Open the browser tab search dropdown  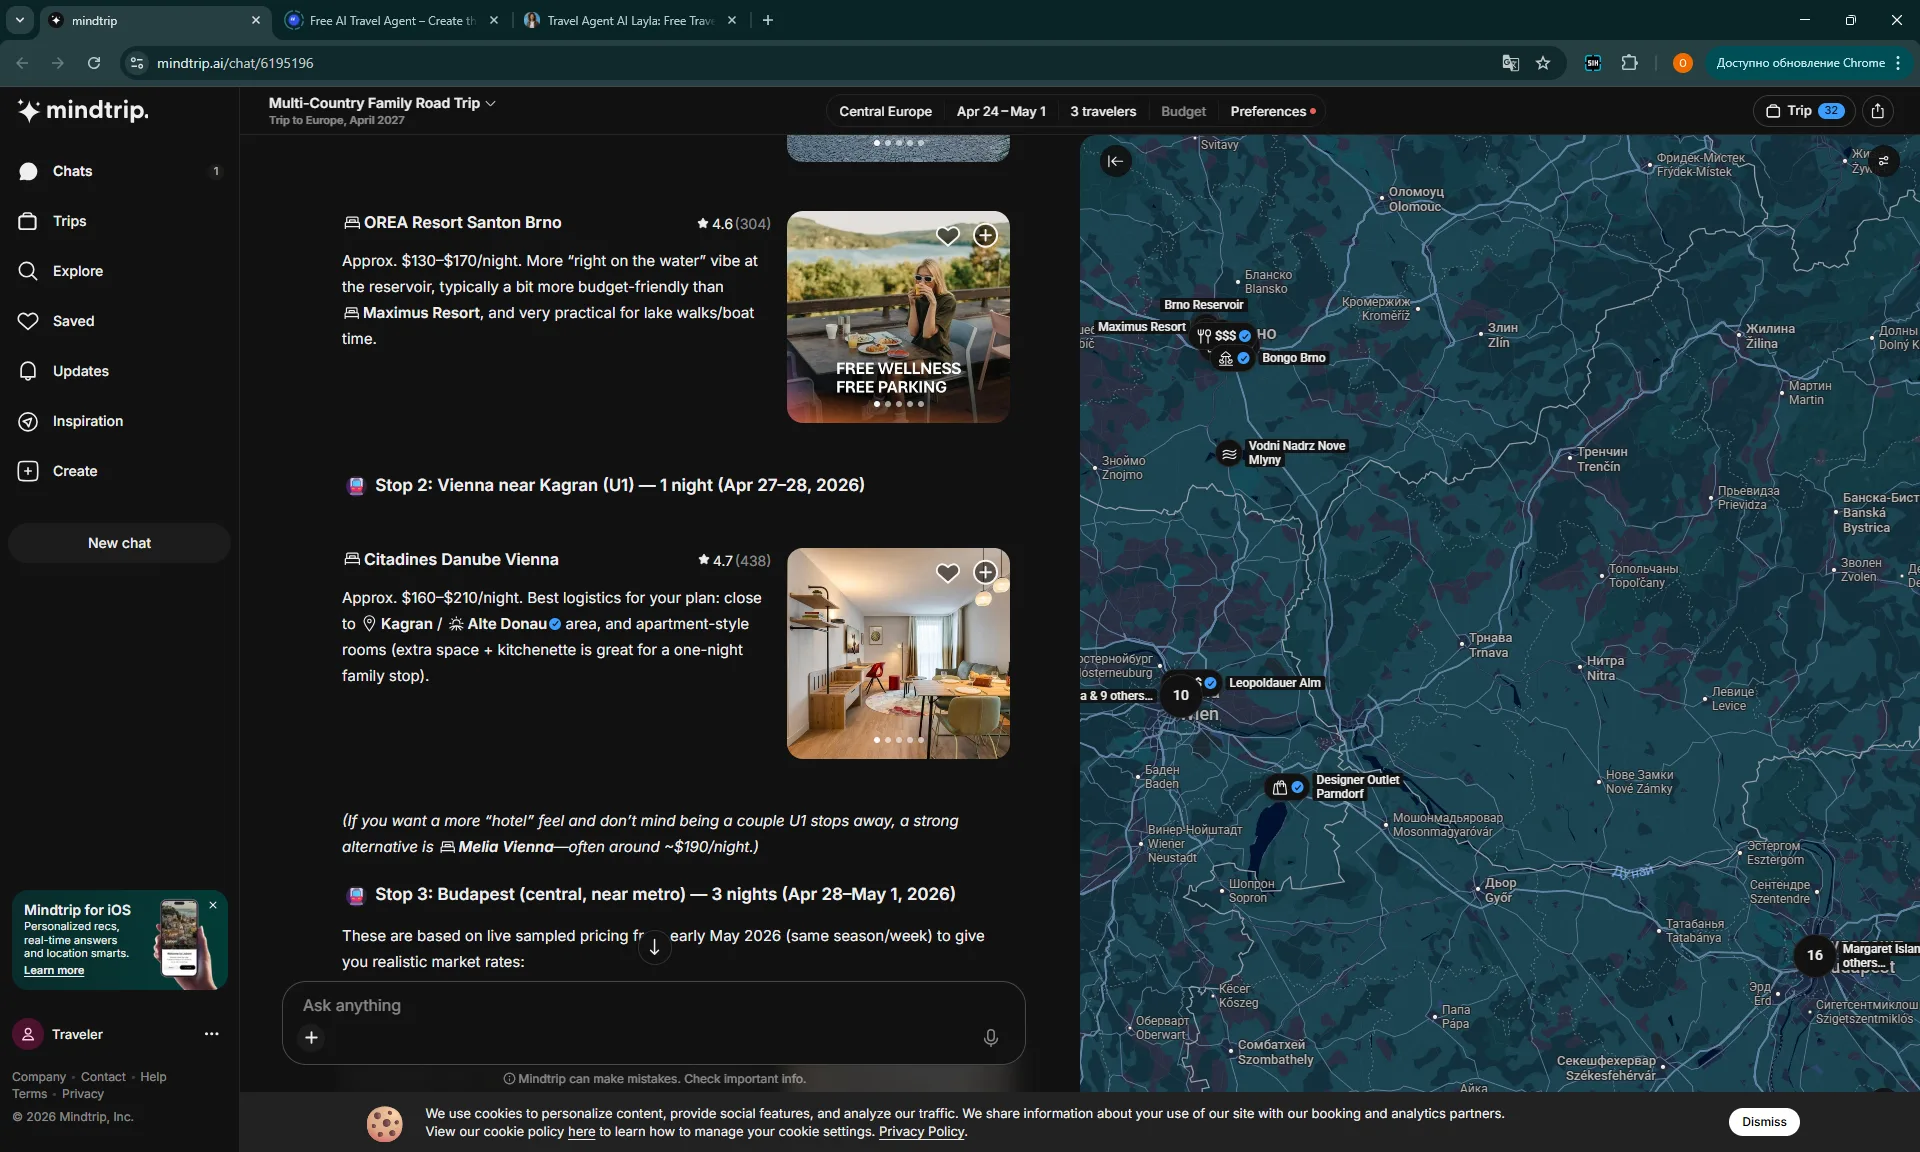20,20
